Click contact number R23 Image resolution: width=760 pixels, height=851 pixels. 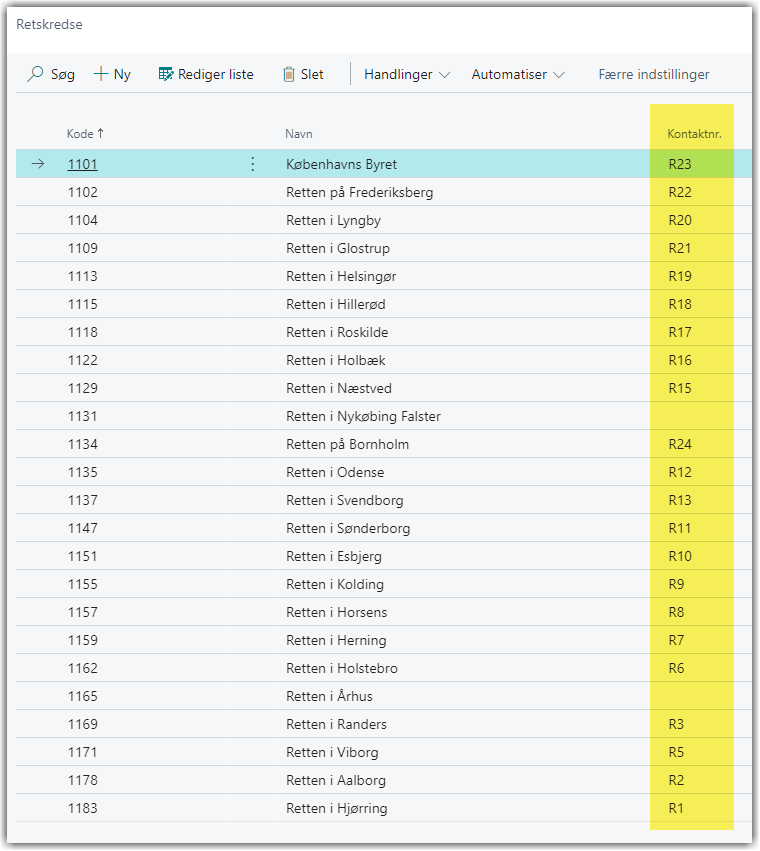(x=680, y=164)
